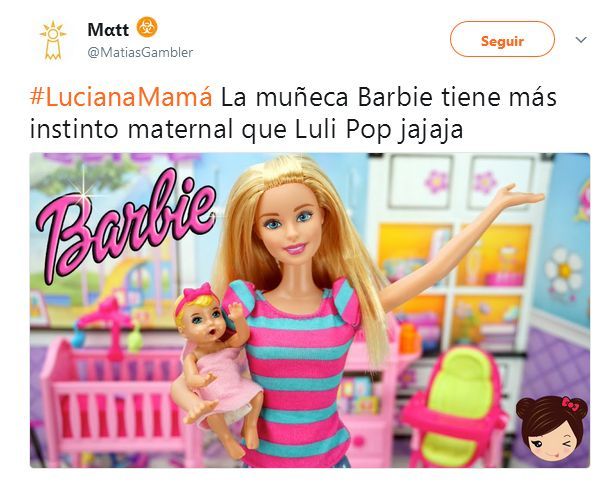Expand the tweet options chevron
The height and width of the screenshot is (486, 612).
pyautogui.click(x=581, y=40)
